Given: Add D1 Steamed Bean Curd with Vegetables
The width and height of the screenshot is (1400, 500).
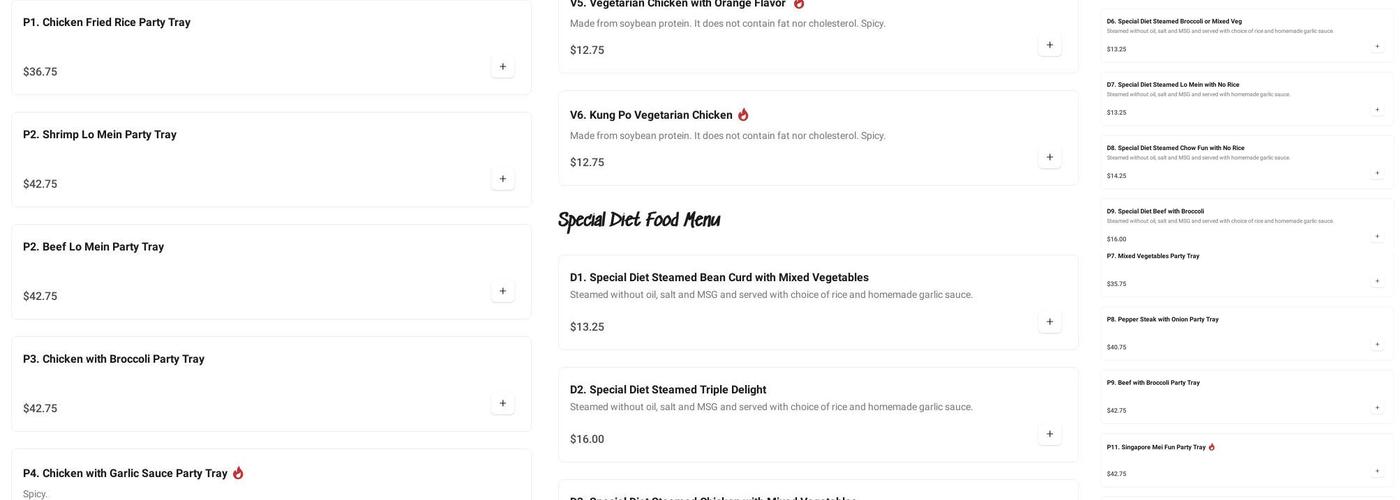Looking at the screenshot, I should [1050, 322].
